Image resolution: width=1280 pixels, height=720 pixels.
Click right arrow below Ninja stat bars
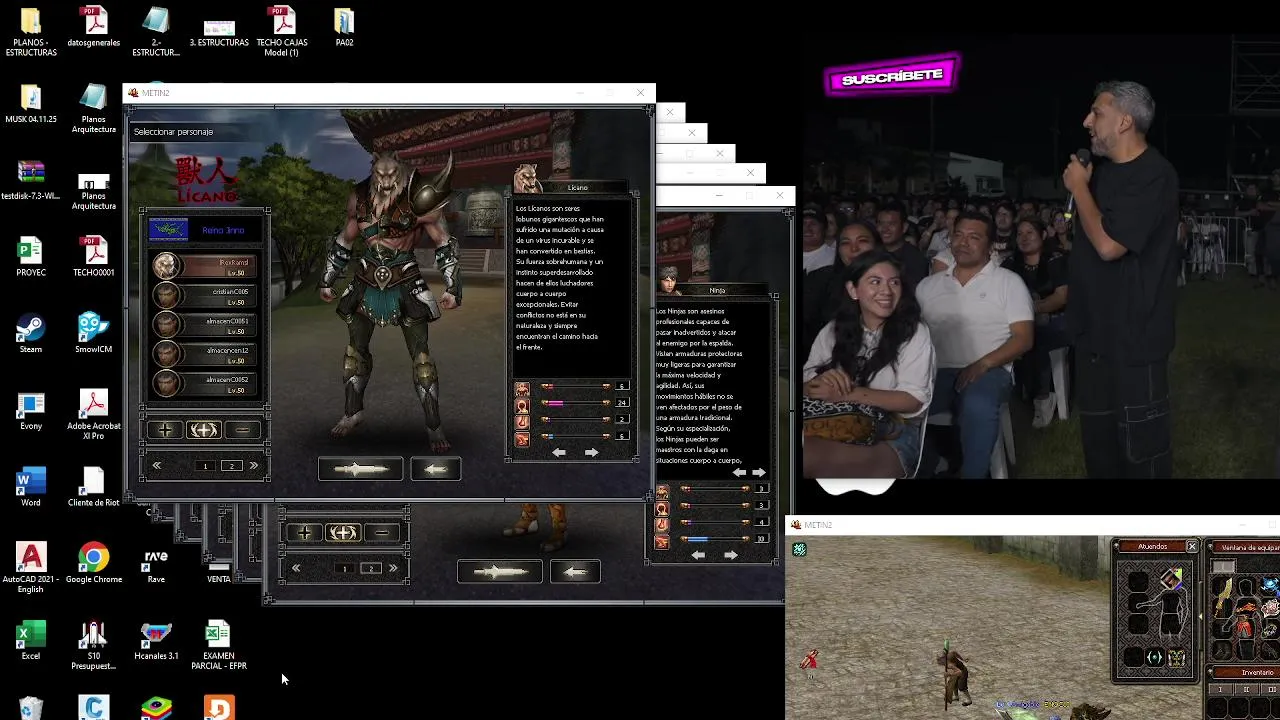tap(730, 555)
